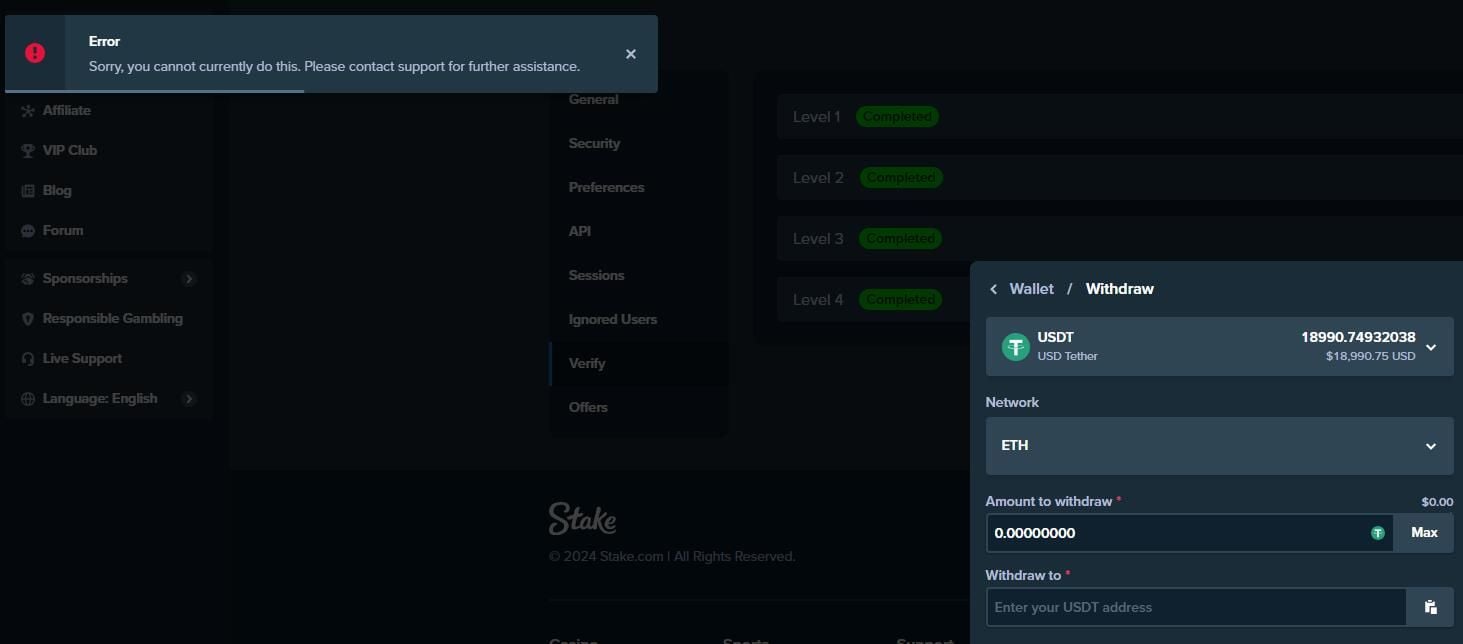Viewport: 1463px width, 644px height.
Task: Click Level 4 Completed badge
Action: (901, 300)
